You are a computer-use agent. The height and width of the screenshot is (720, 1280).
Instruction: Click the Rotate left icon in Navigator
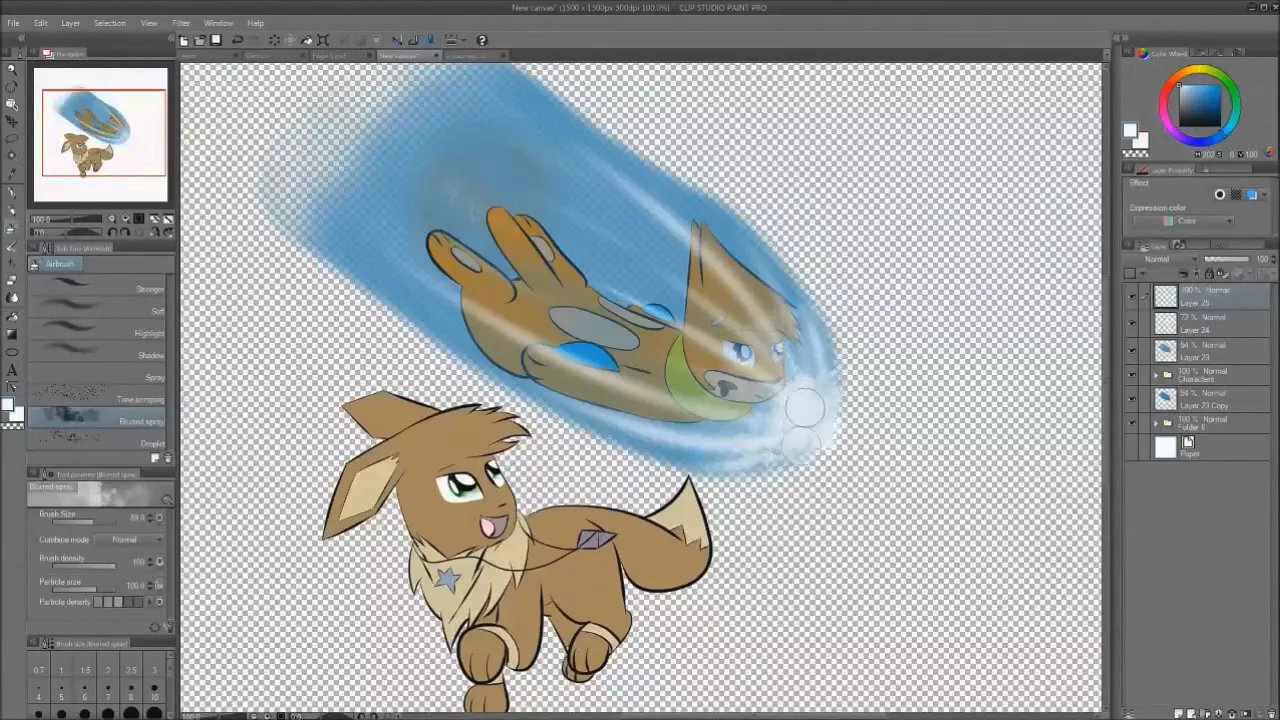112,231
